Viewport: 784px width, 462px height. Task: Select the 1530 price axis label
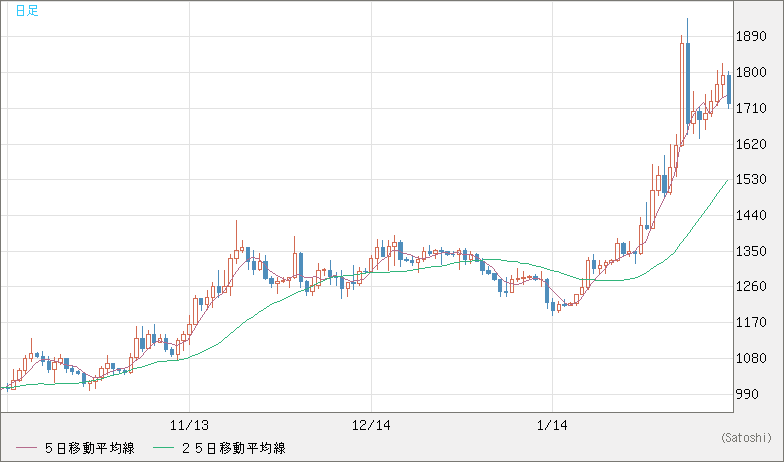point(751,180)
